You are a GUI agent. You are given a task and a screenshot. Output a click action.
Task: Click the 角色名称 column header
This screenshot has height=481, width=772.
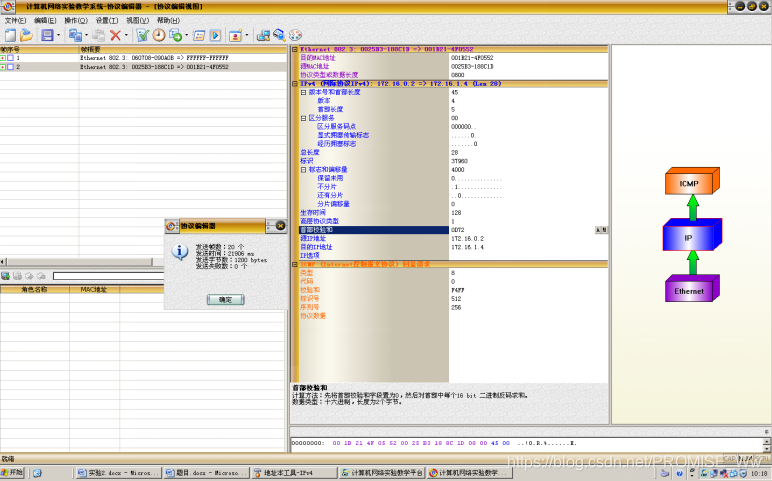34,289
